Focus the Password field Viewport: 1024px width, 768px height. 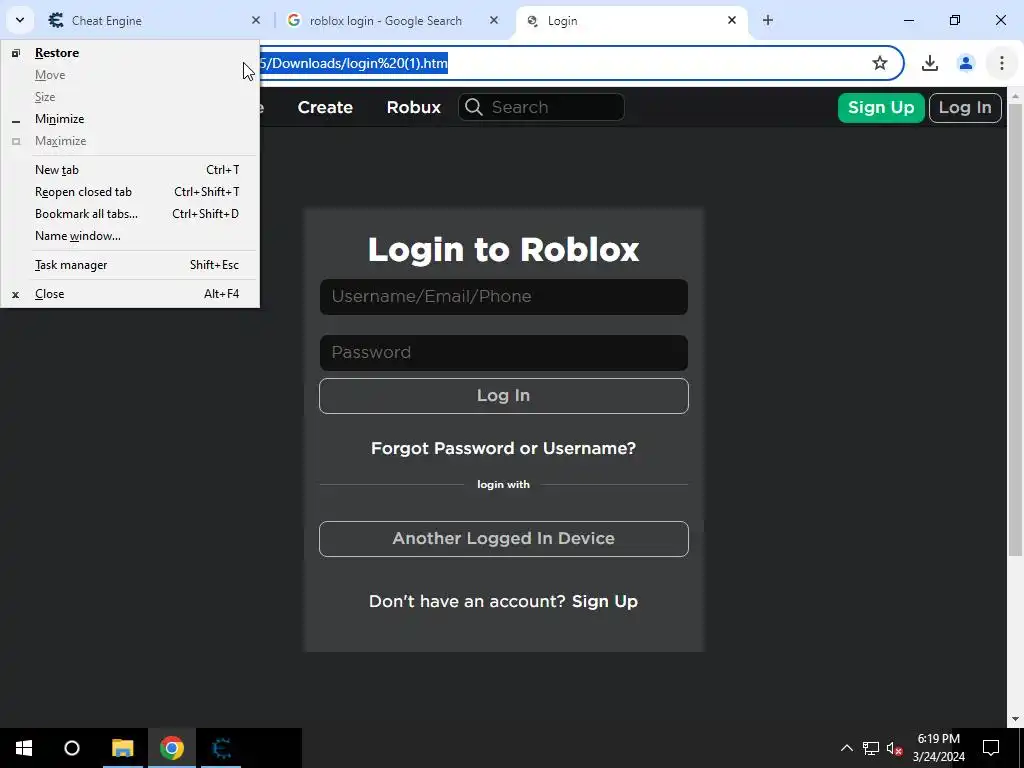(x=504, y=353)
